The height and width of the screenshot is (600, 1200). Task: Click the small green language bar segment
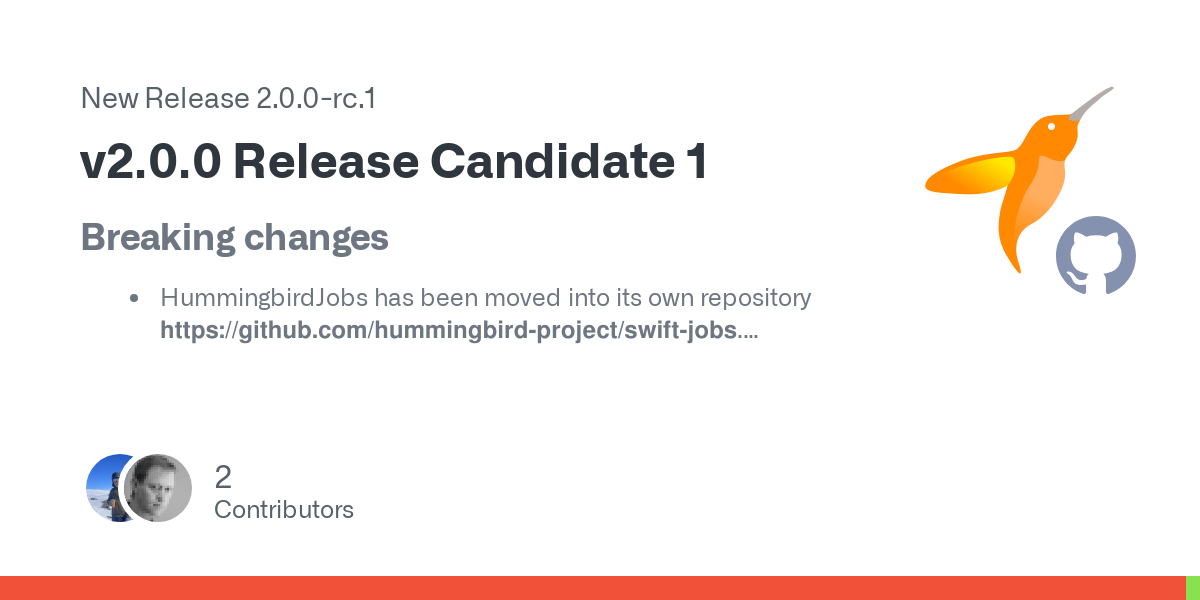point(1193,588)
